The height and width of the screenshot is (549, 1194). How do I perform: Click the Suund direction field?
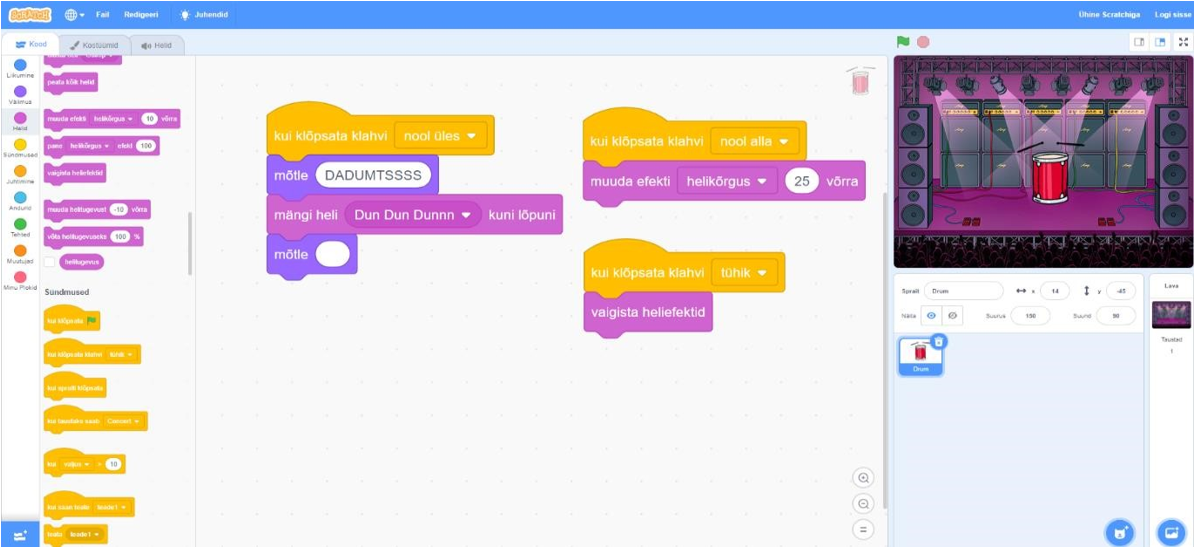point(1116,316)
